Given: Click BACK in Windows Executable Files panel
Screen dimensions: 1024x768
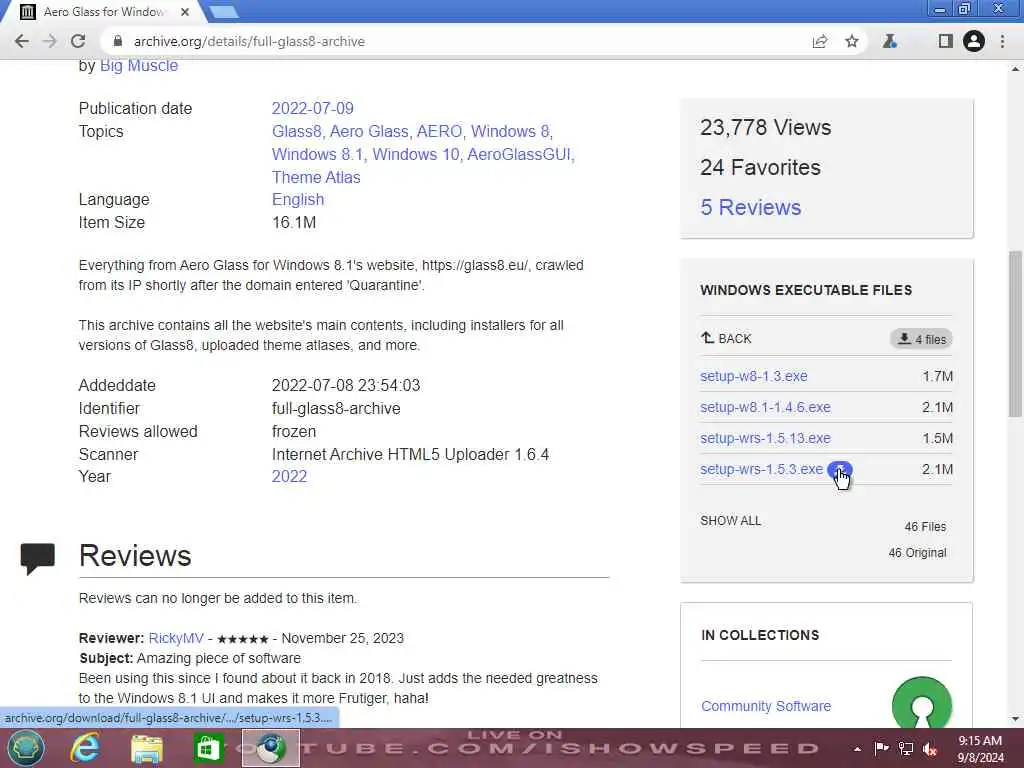Looking at the screenshot, I should (x=726, y=338).
